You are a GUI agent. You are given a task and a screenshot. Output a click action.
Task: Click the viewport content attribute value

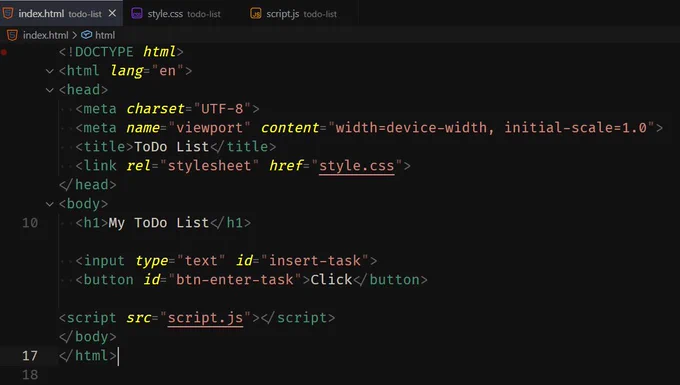pos(491,127)
